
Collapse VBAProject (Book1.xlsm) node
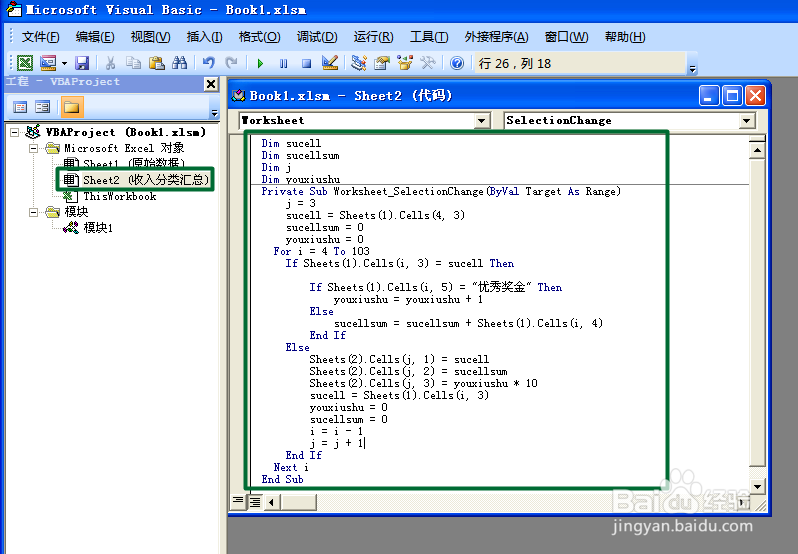[x=14, y=133]
